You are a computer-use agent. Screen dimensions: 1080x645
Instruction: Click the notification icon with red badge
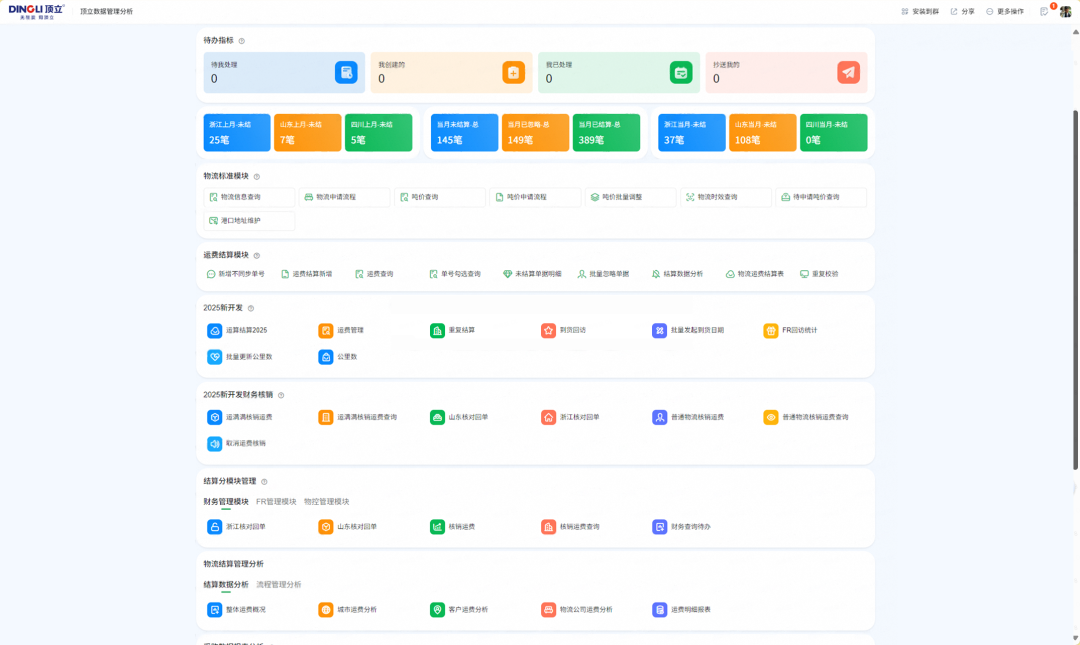tap(1045, 11)
